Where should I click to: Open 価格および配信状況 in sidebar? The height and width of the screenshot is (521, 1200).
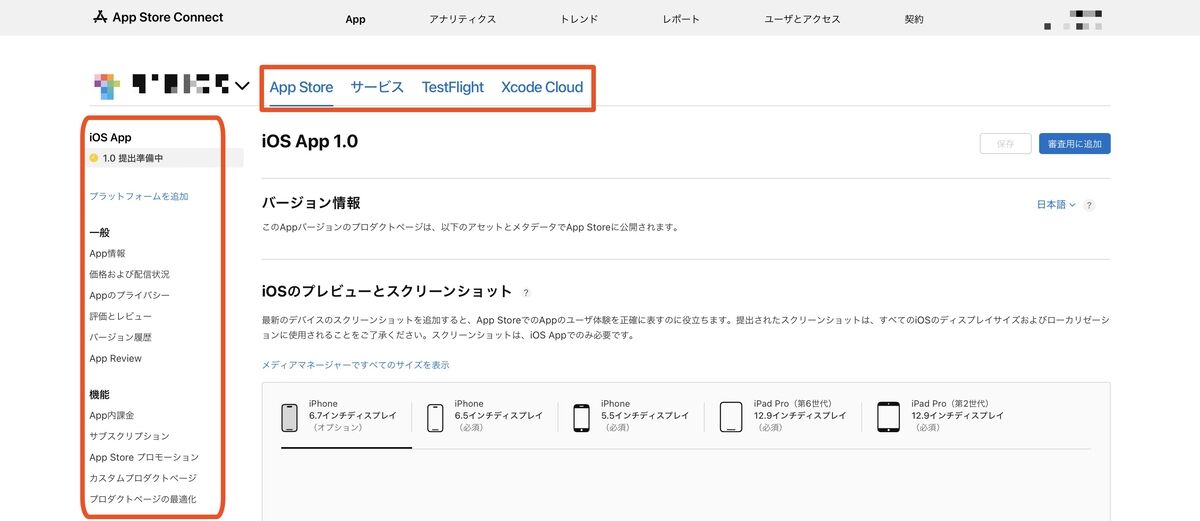[129, 274]
